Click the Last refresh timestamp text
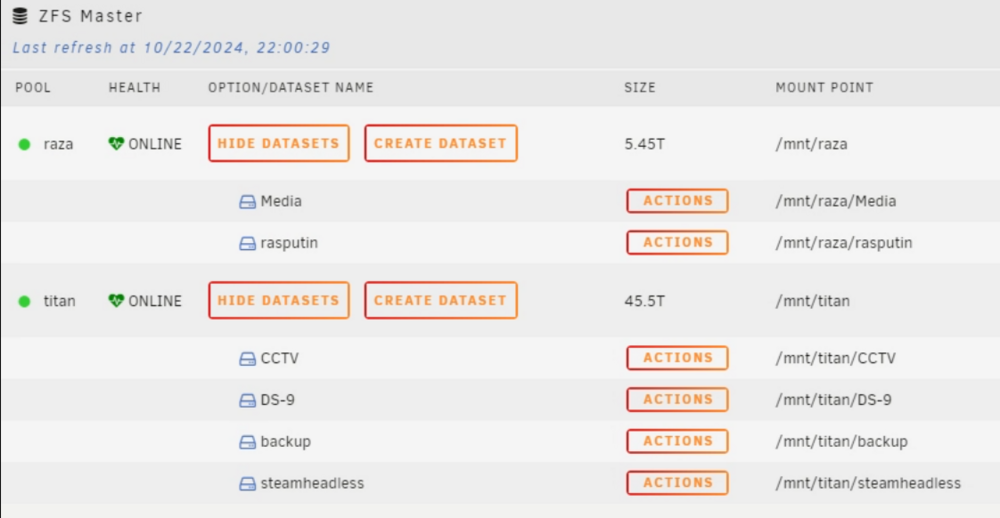Viewport: 1000px width, 518px height. coord(172,48)
